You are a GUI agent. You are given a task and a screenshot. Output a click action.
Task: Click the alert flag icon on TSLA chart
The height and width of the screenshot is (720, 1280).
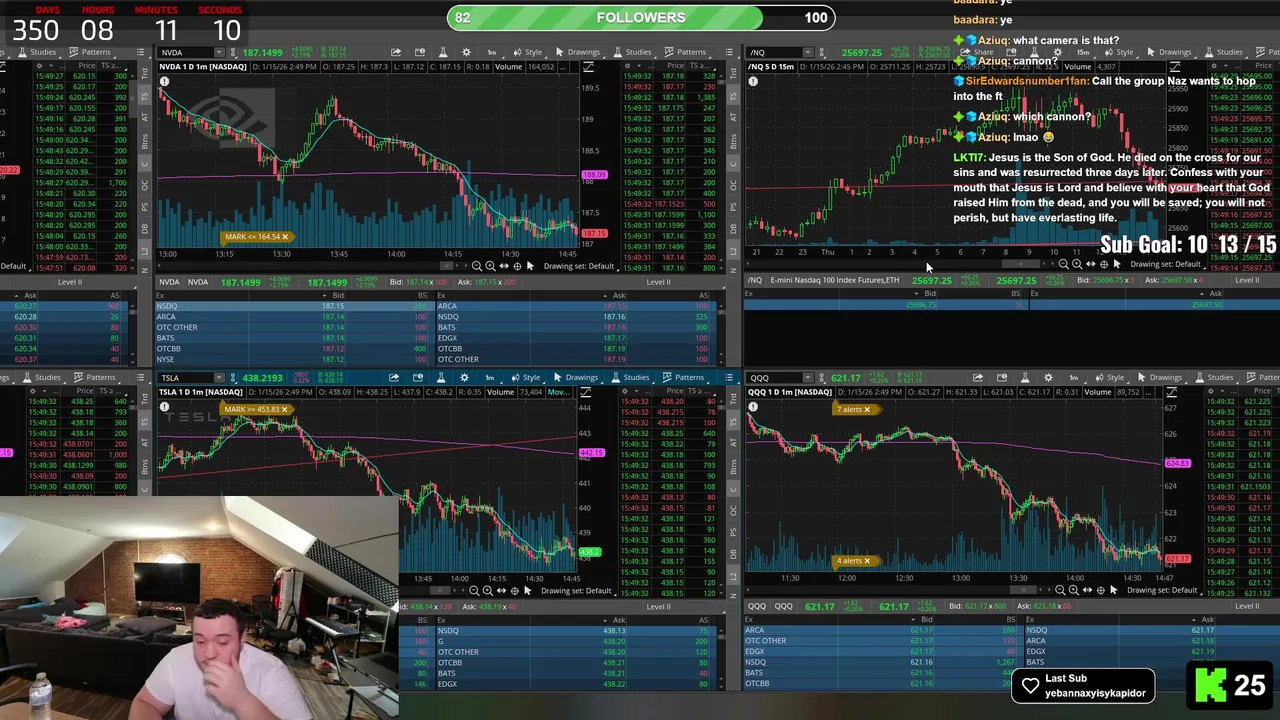pyautogui.click(x=418, y=378)
